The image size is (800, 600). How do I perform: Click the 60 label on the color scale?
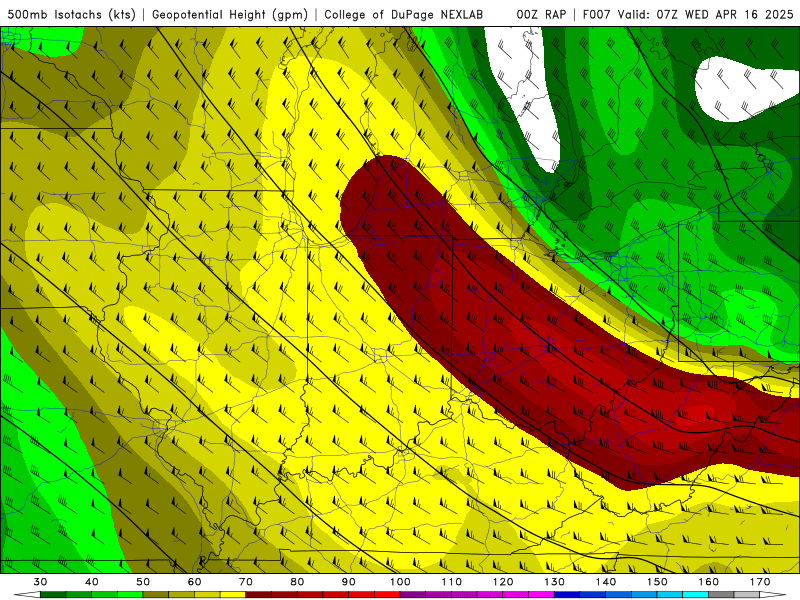(194, 582)
